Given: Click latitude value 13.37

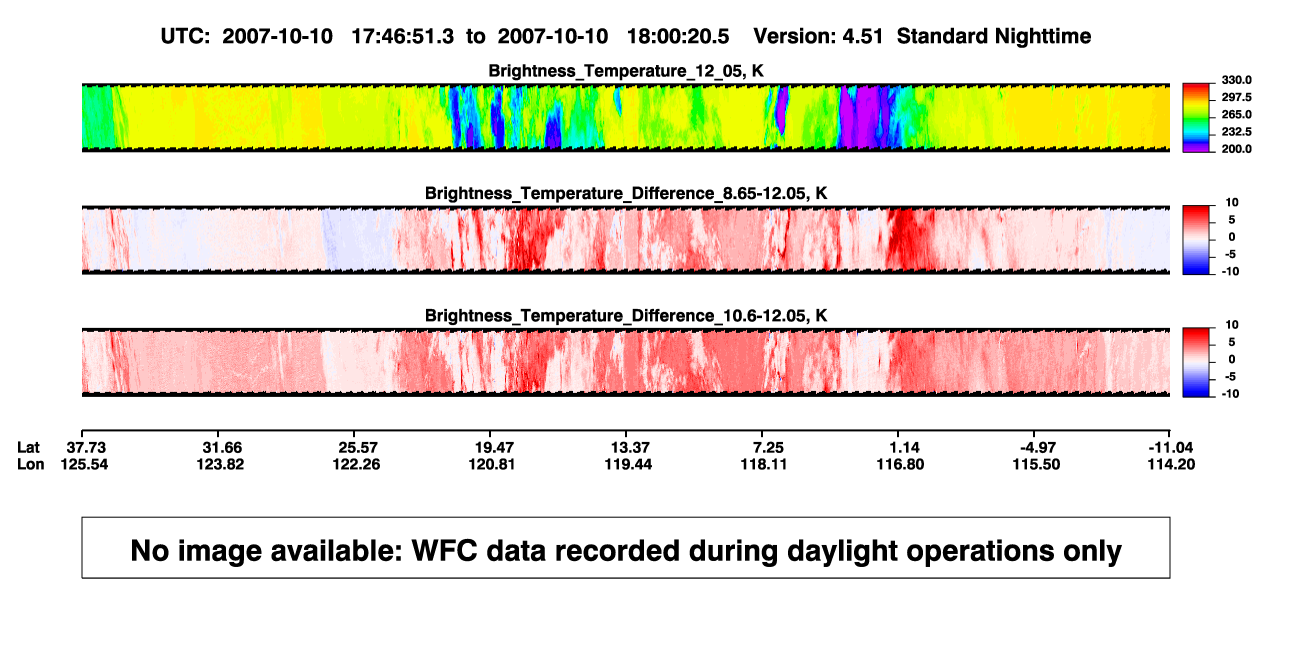Looking at the screenshot, I should 631,446.
